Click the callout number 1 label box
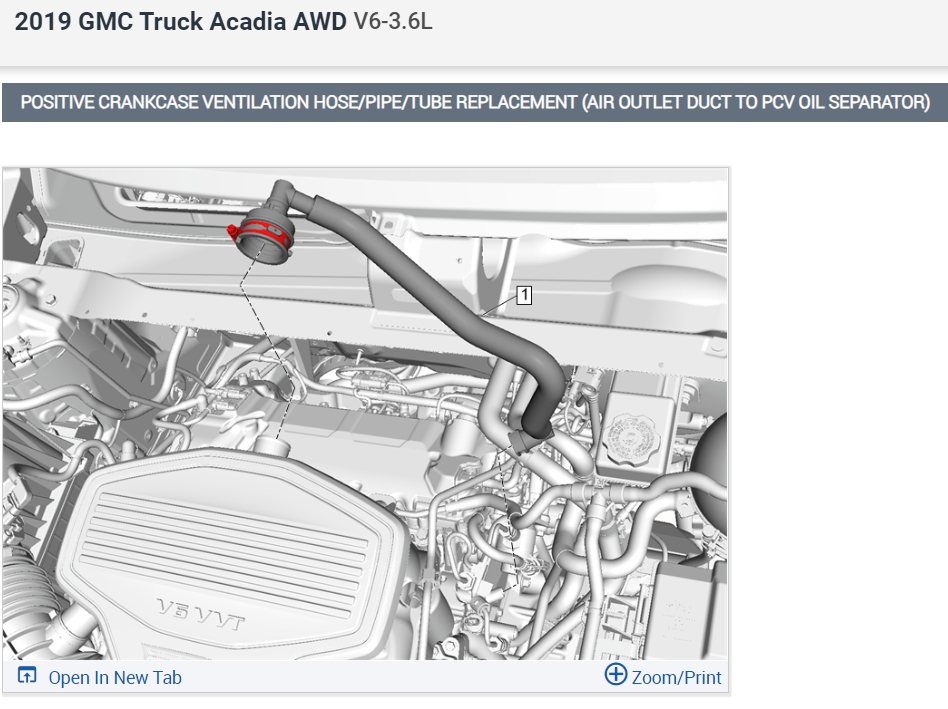This screenshot has height=709, width=948. click(x=524, y=295)
